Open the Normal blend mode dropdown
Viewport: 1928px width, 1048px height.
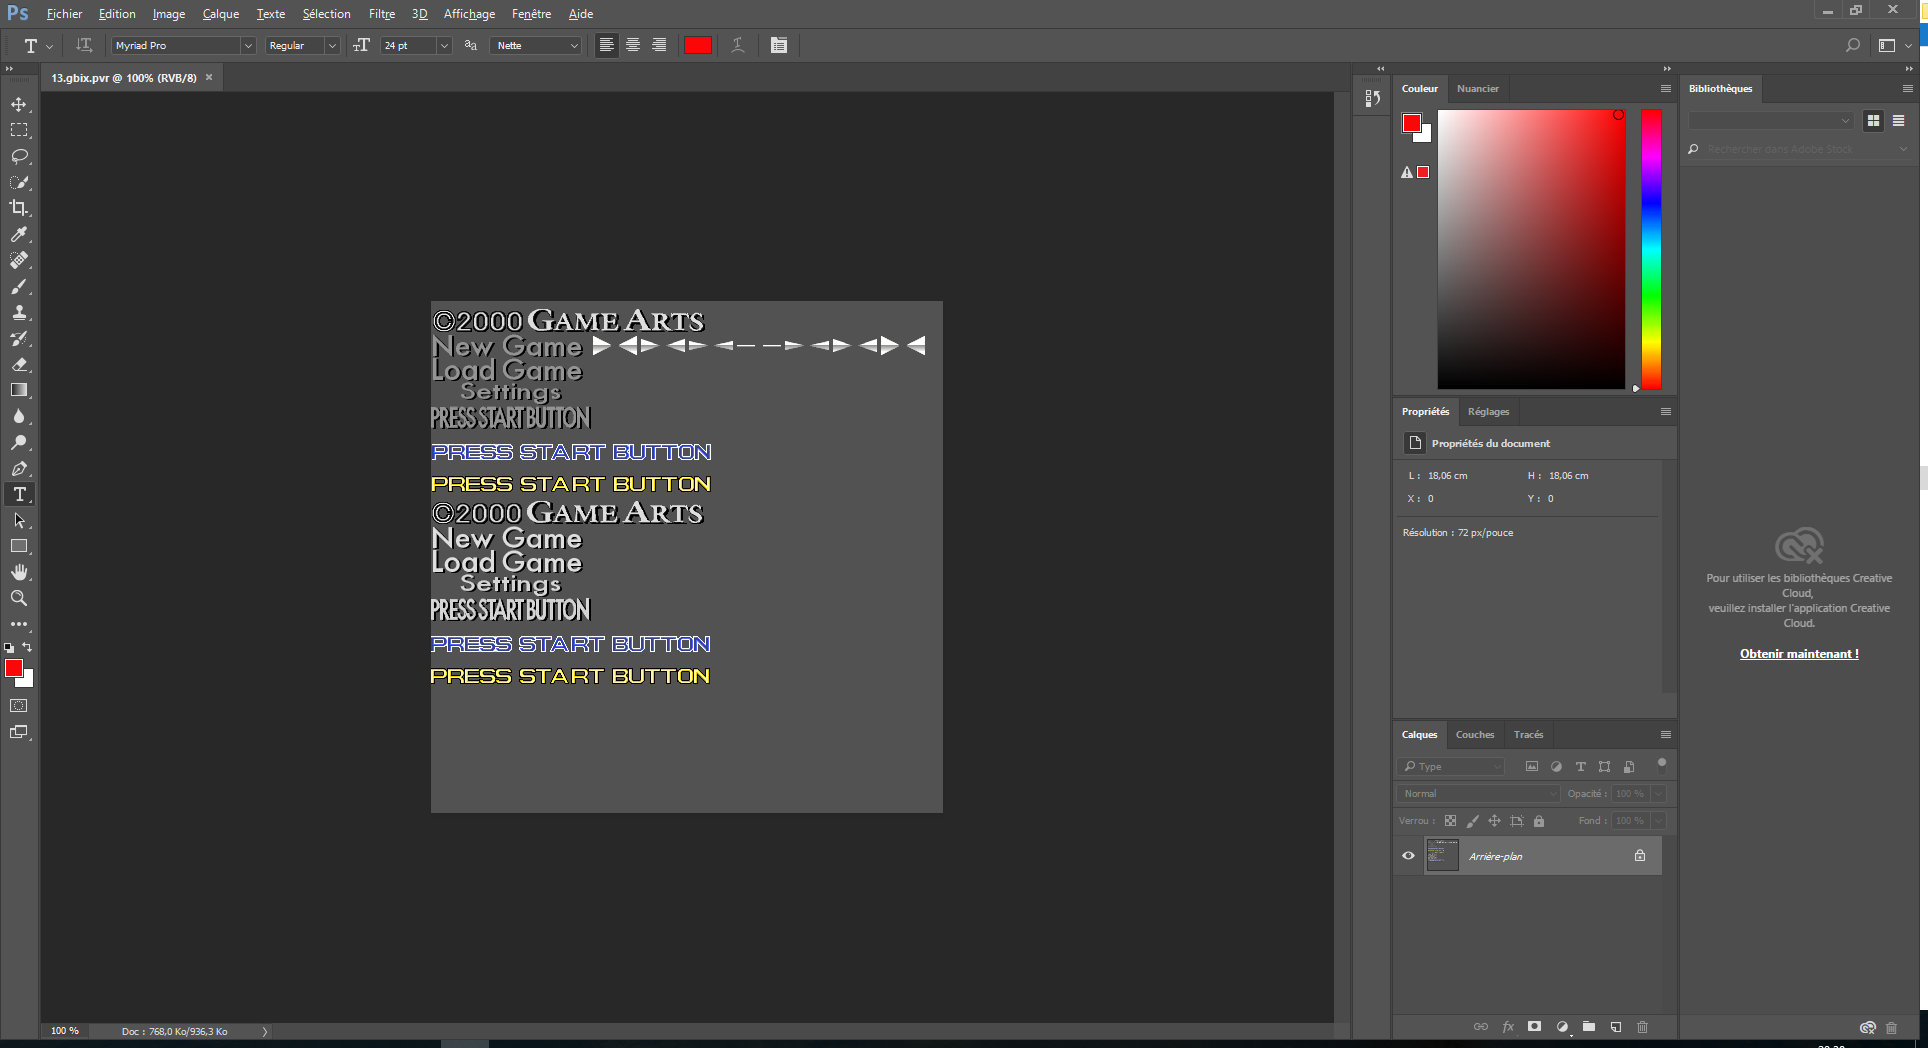coord(1478,794)
